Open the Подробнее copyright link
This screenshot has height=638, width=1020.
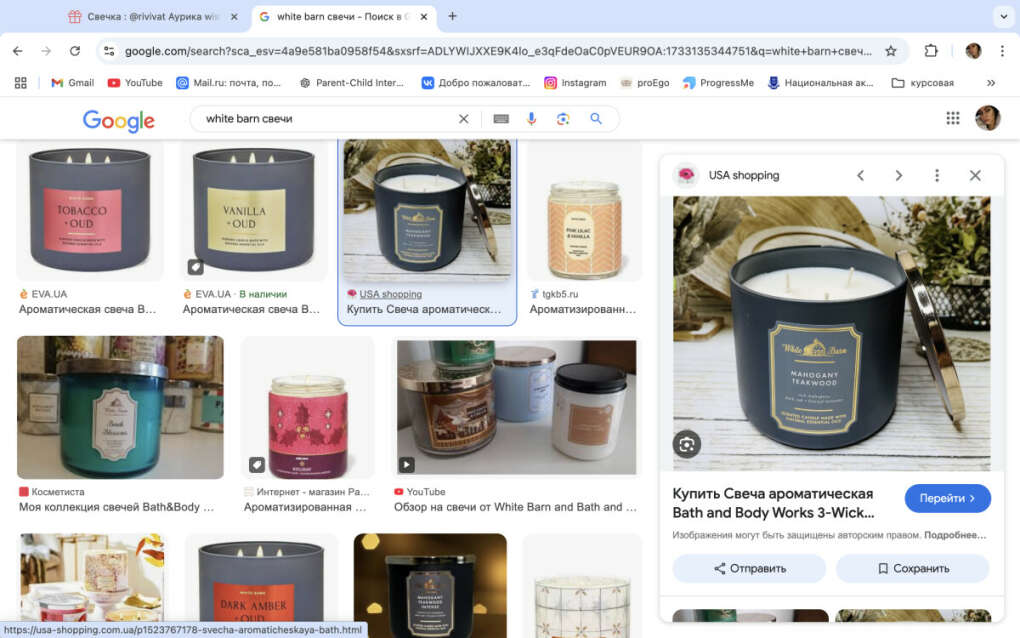(955, 535)
